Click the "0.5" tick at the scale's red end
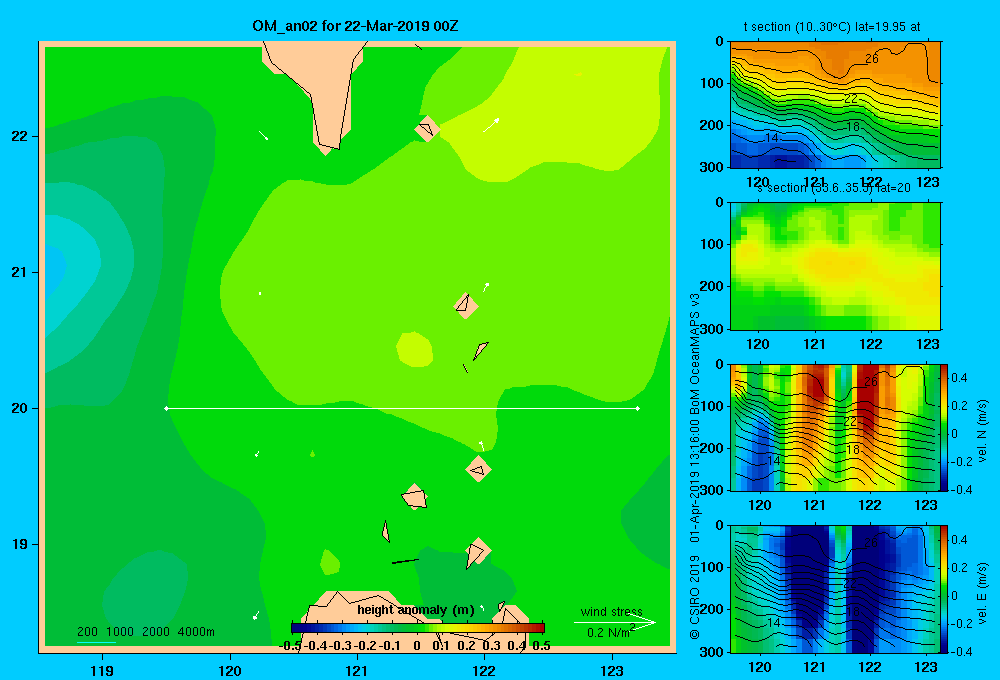Screen dimensions: 1000x680 click(x=541, y=646)
